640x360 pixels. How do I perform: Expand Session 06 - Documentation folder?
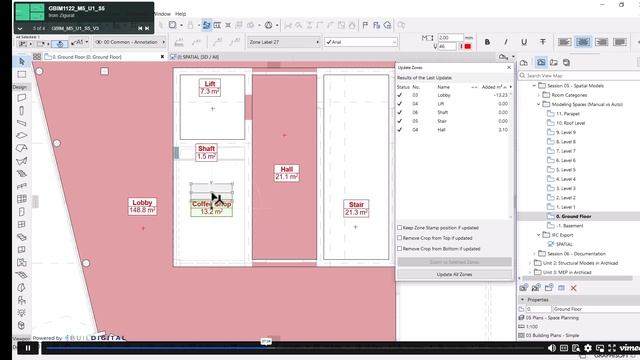(x=534, y=254)
